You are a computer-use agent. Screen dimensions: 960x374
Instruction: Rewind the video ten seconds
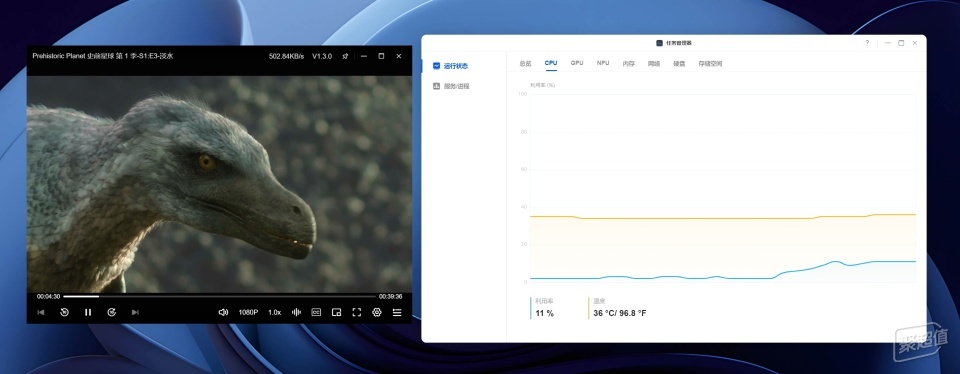tap(64, 312)
